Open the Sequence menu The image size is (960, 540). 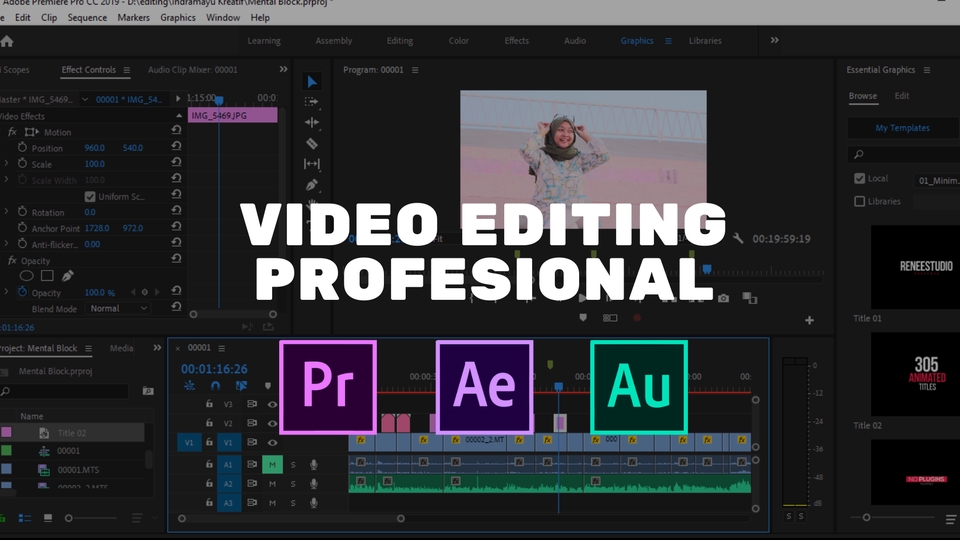87,18
